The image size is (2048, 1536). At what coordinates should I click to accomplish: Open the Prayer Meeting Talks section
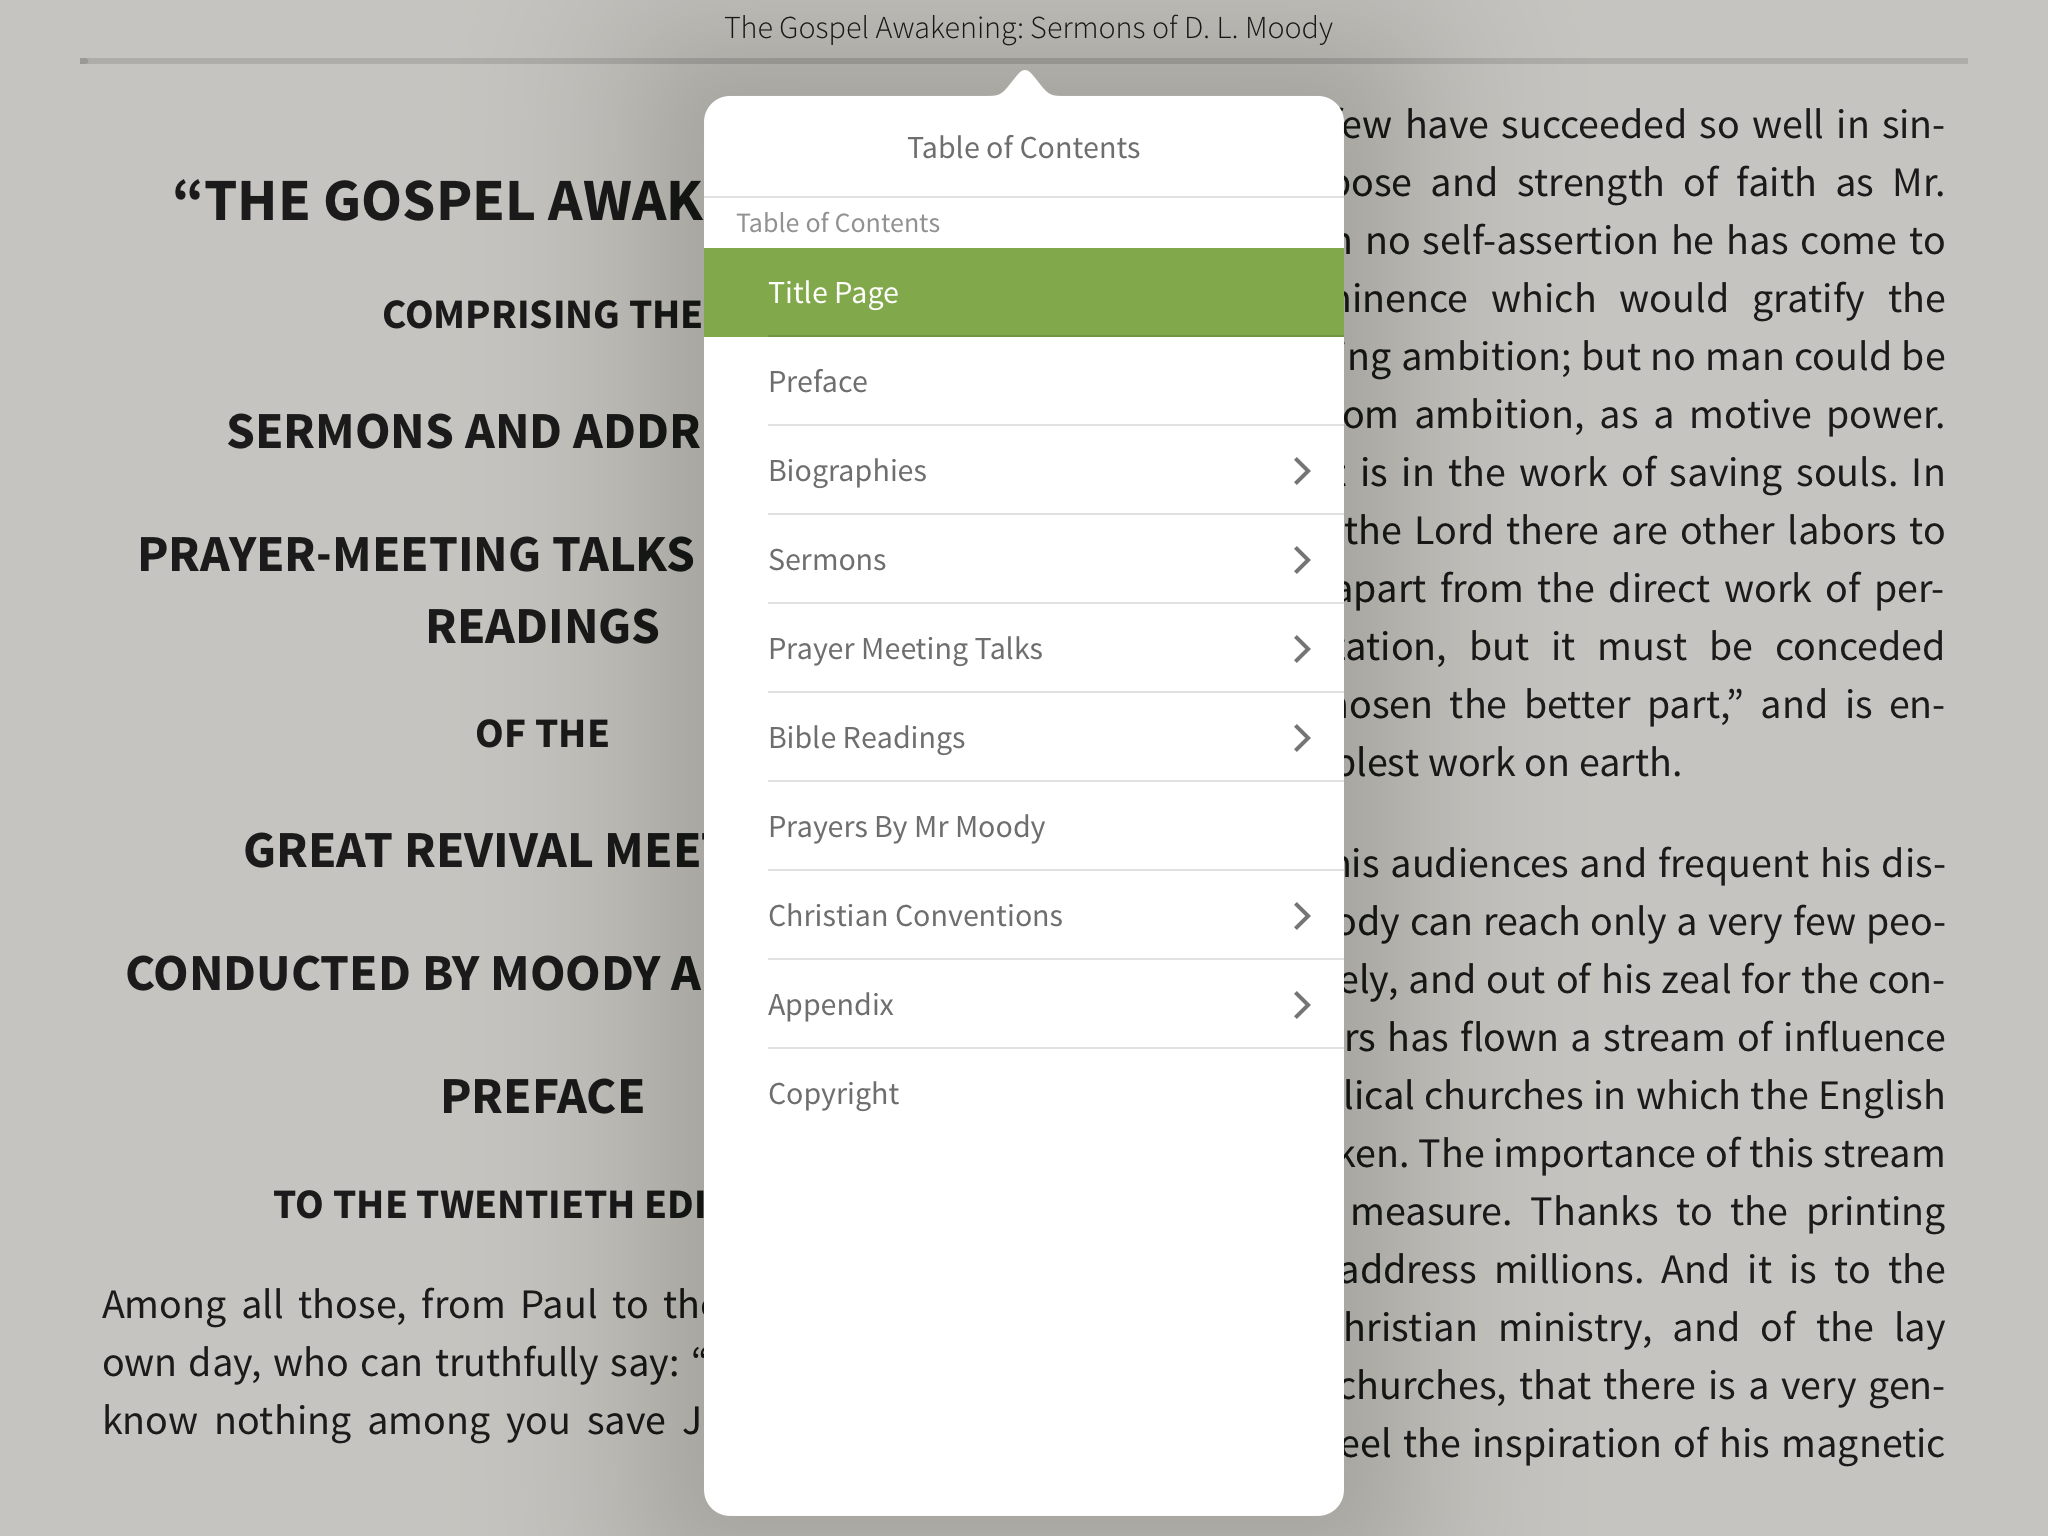(x=1023, y=648)
